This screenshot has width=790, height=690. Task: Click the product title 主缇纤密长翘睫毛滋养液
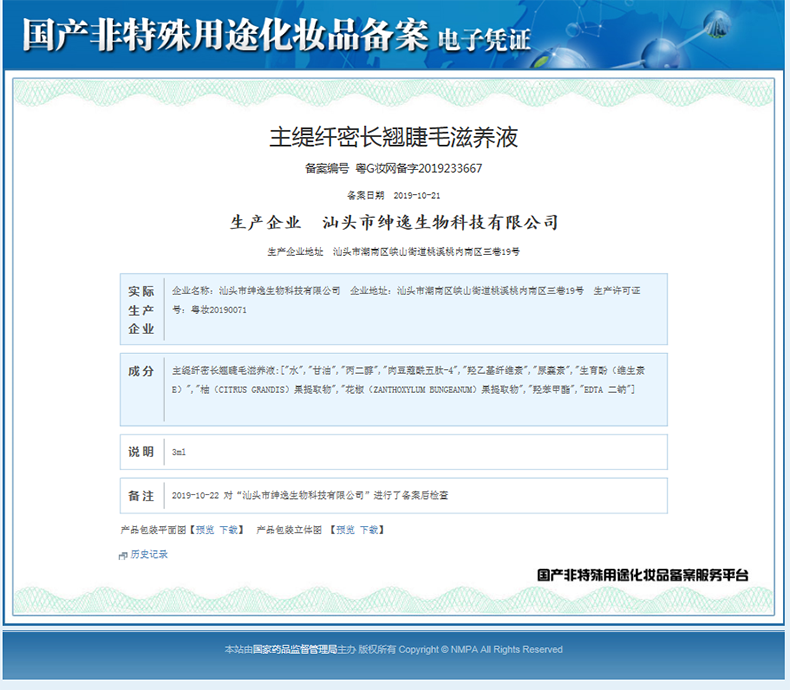393,137
